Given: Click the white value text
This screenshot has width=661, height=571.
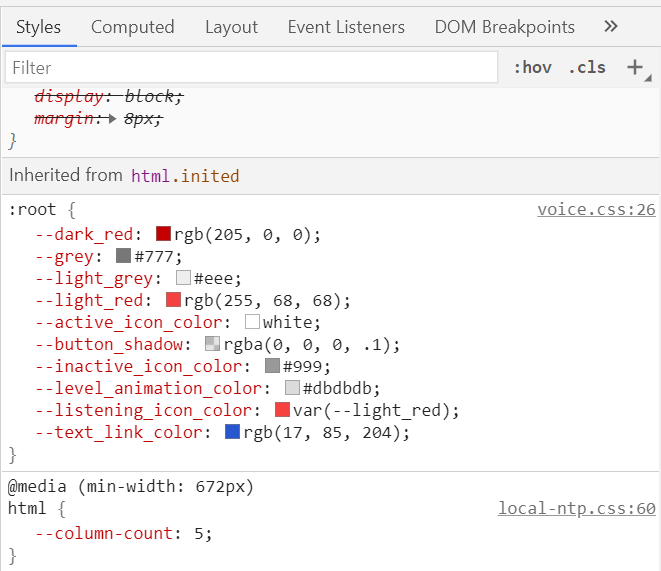Looking at the screenshot, I should click(x=288, y=322).
